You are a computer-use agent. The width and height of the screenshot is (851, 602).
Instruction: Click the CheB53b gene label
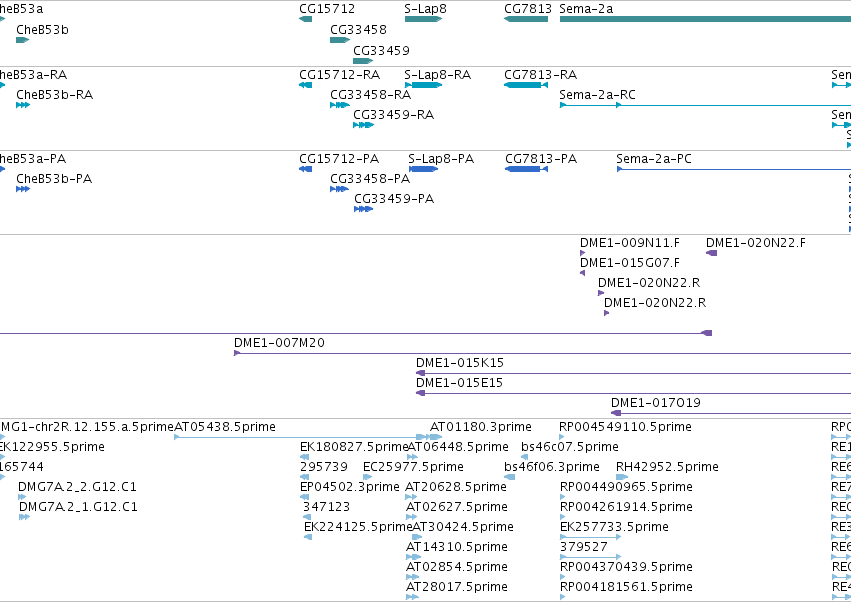[x=42, y=29]
